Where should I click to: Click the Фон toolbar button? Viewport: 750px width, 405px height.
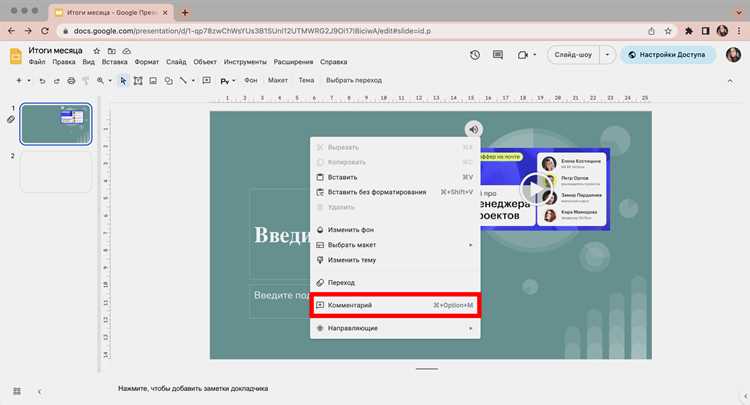coord(251,80)
